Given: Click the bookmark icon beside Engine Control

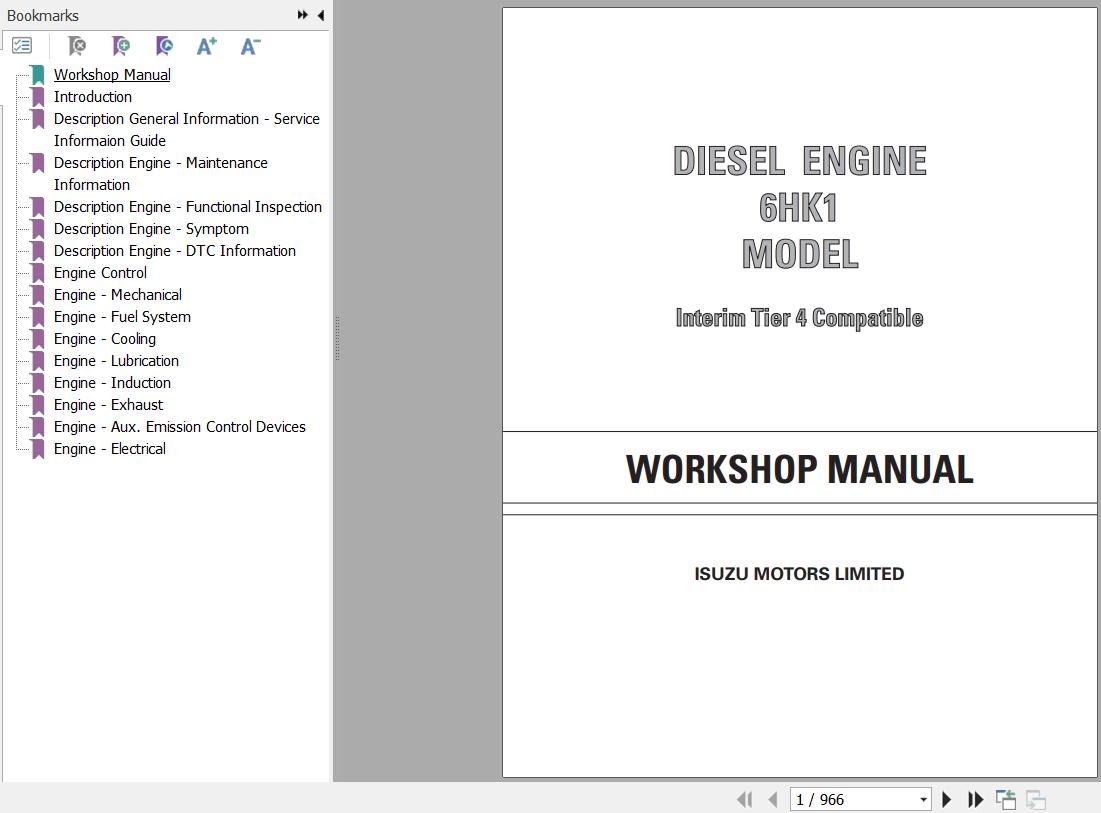Looking at the screenshot, I should pyautogui.click(x=38, y=272).
